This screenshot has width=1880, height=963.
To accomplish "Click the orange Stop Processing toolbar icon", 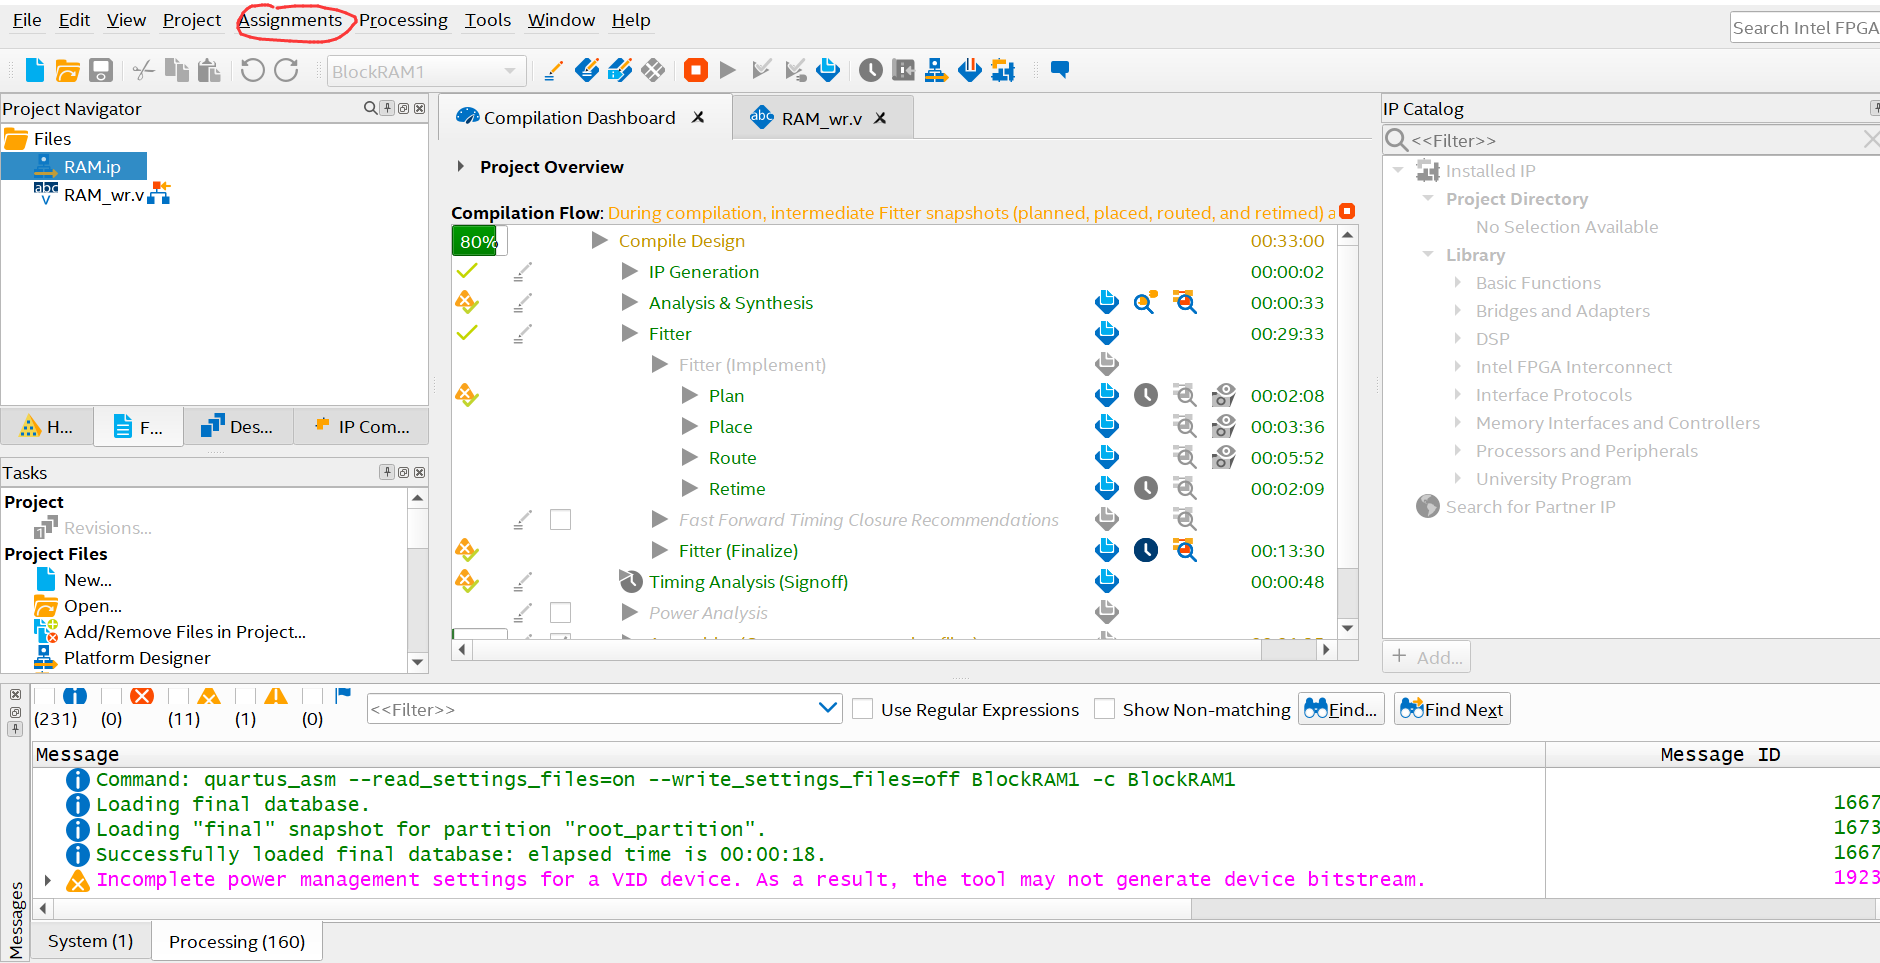I will [696, 70].
